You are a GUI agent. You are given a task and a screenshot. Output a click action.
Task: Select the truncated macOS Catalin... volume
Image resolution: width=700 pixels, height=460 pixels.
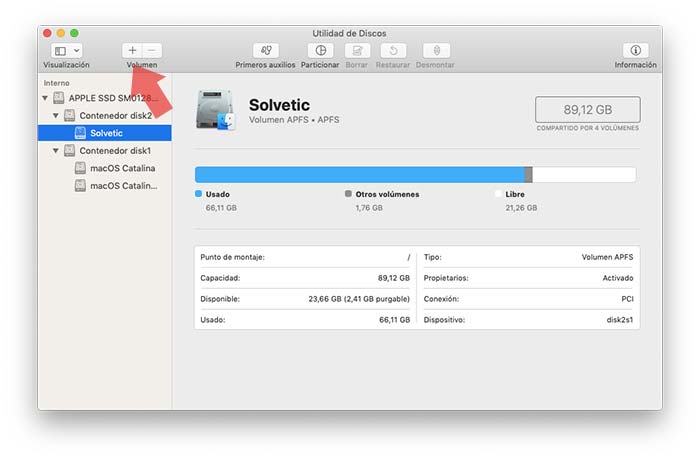click(105, 185)
